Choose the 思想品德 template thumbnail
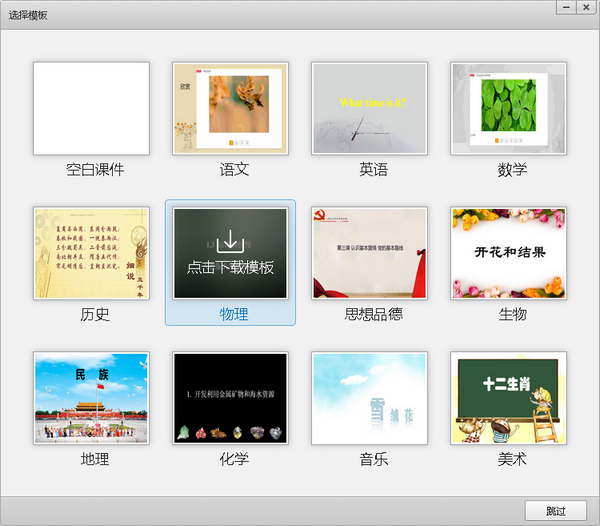Screen dimensions: 600x526 pyautogui.click(x=369, y=253)
